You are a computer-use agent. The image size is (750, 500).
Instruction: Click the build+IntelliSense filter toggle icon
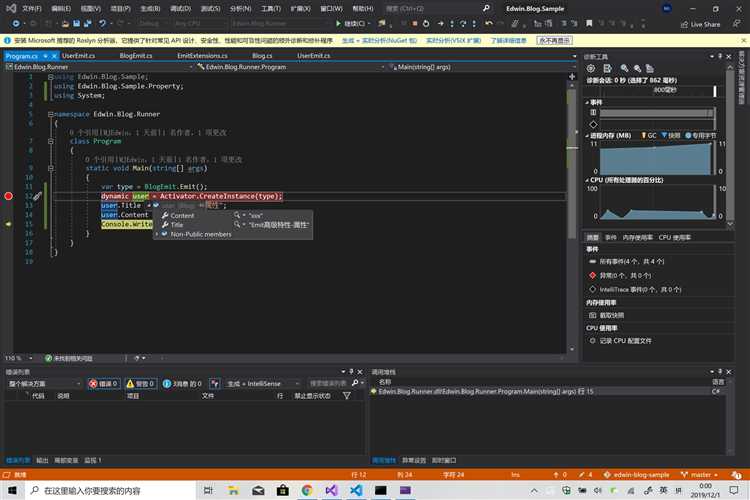pyautogui.click(x=214, y=384)
